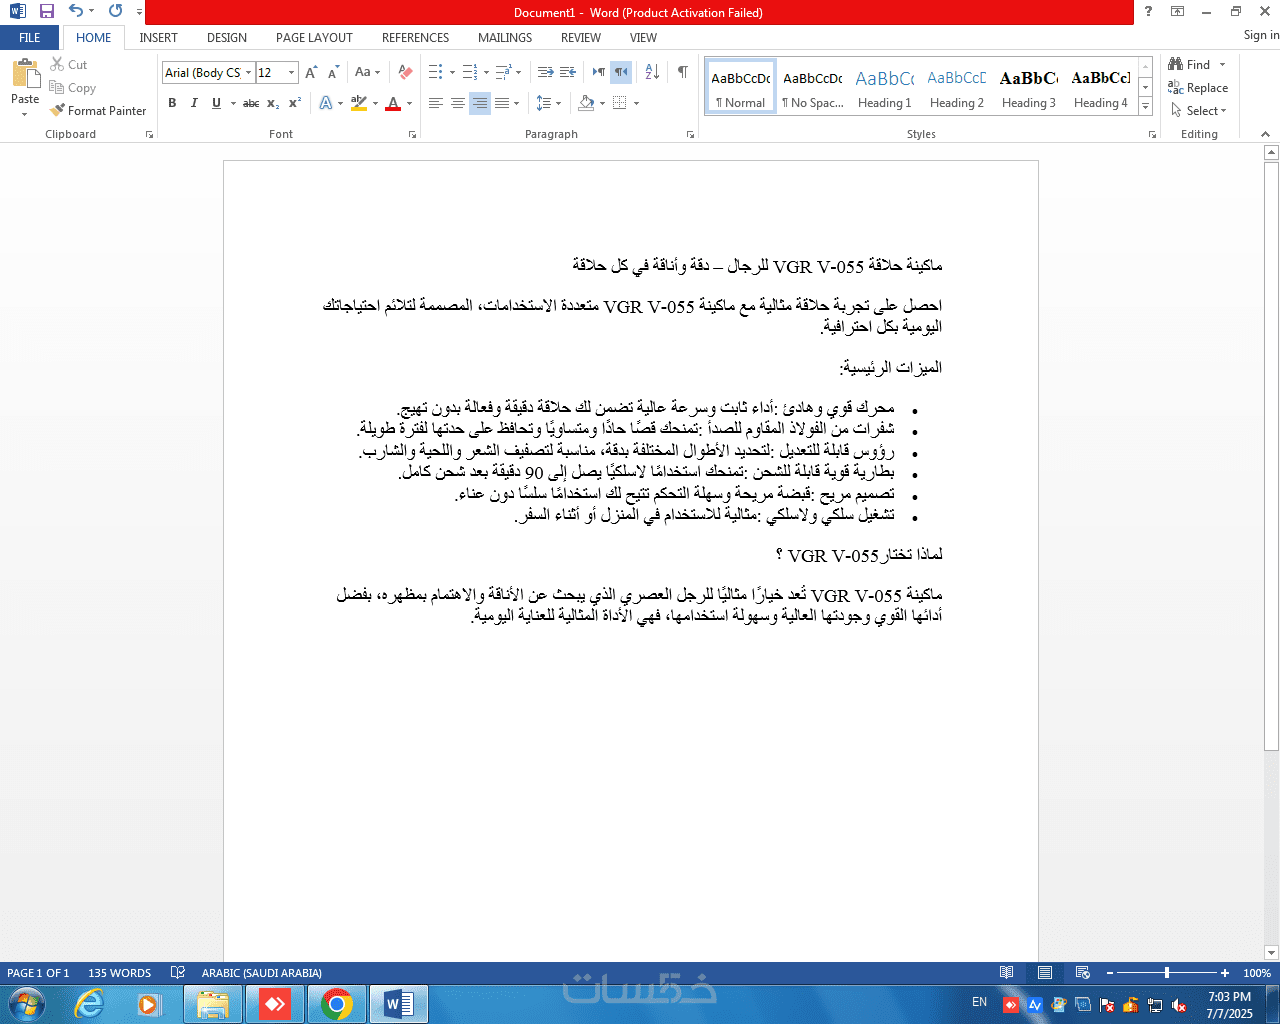Screen dimensions: 1280x1024
Task: Open Google Chrome from the taskbar
Action: [x=337, y=1004]
